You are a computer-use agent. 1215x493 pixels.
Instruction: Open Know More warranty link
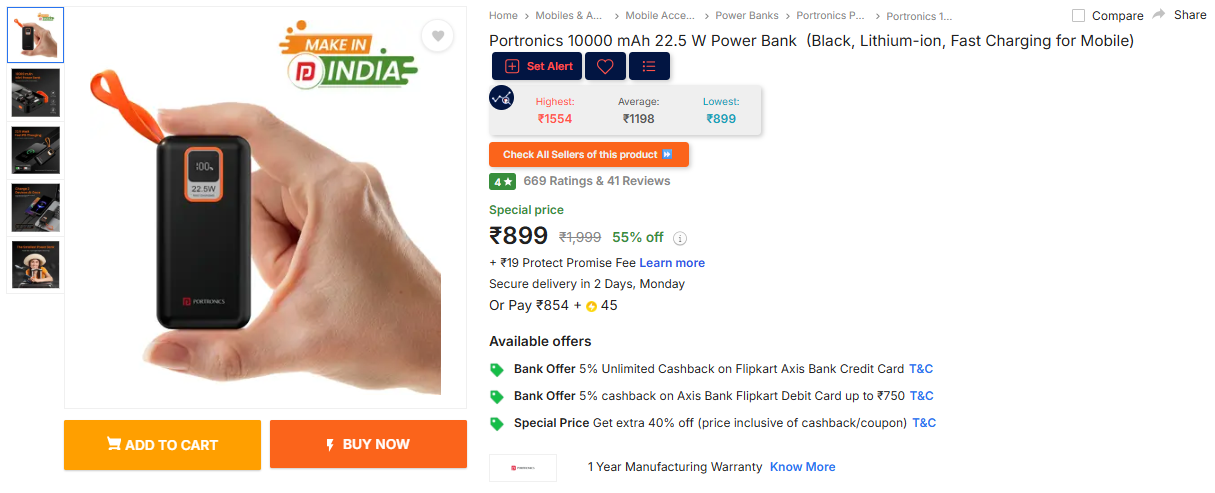[802, 467]
